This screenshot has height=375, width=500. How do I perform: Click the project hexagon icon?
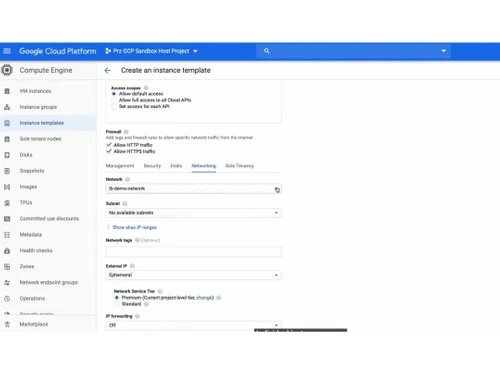[108, 51]
